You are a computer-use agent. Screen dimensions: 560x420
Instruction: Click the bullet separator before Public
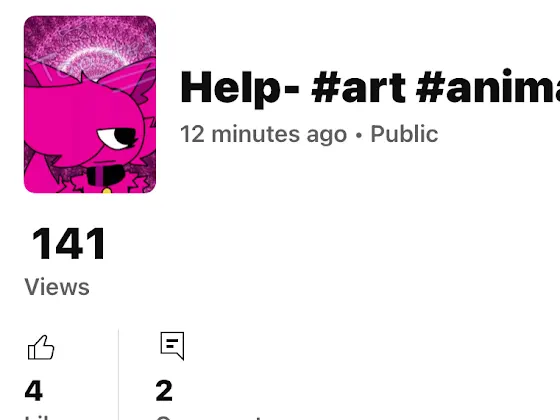tap(359, 135)
